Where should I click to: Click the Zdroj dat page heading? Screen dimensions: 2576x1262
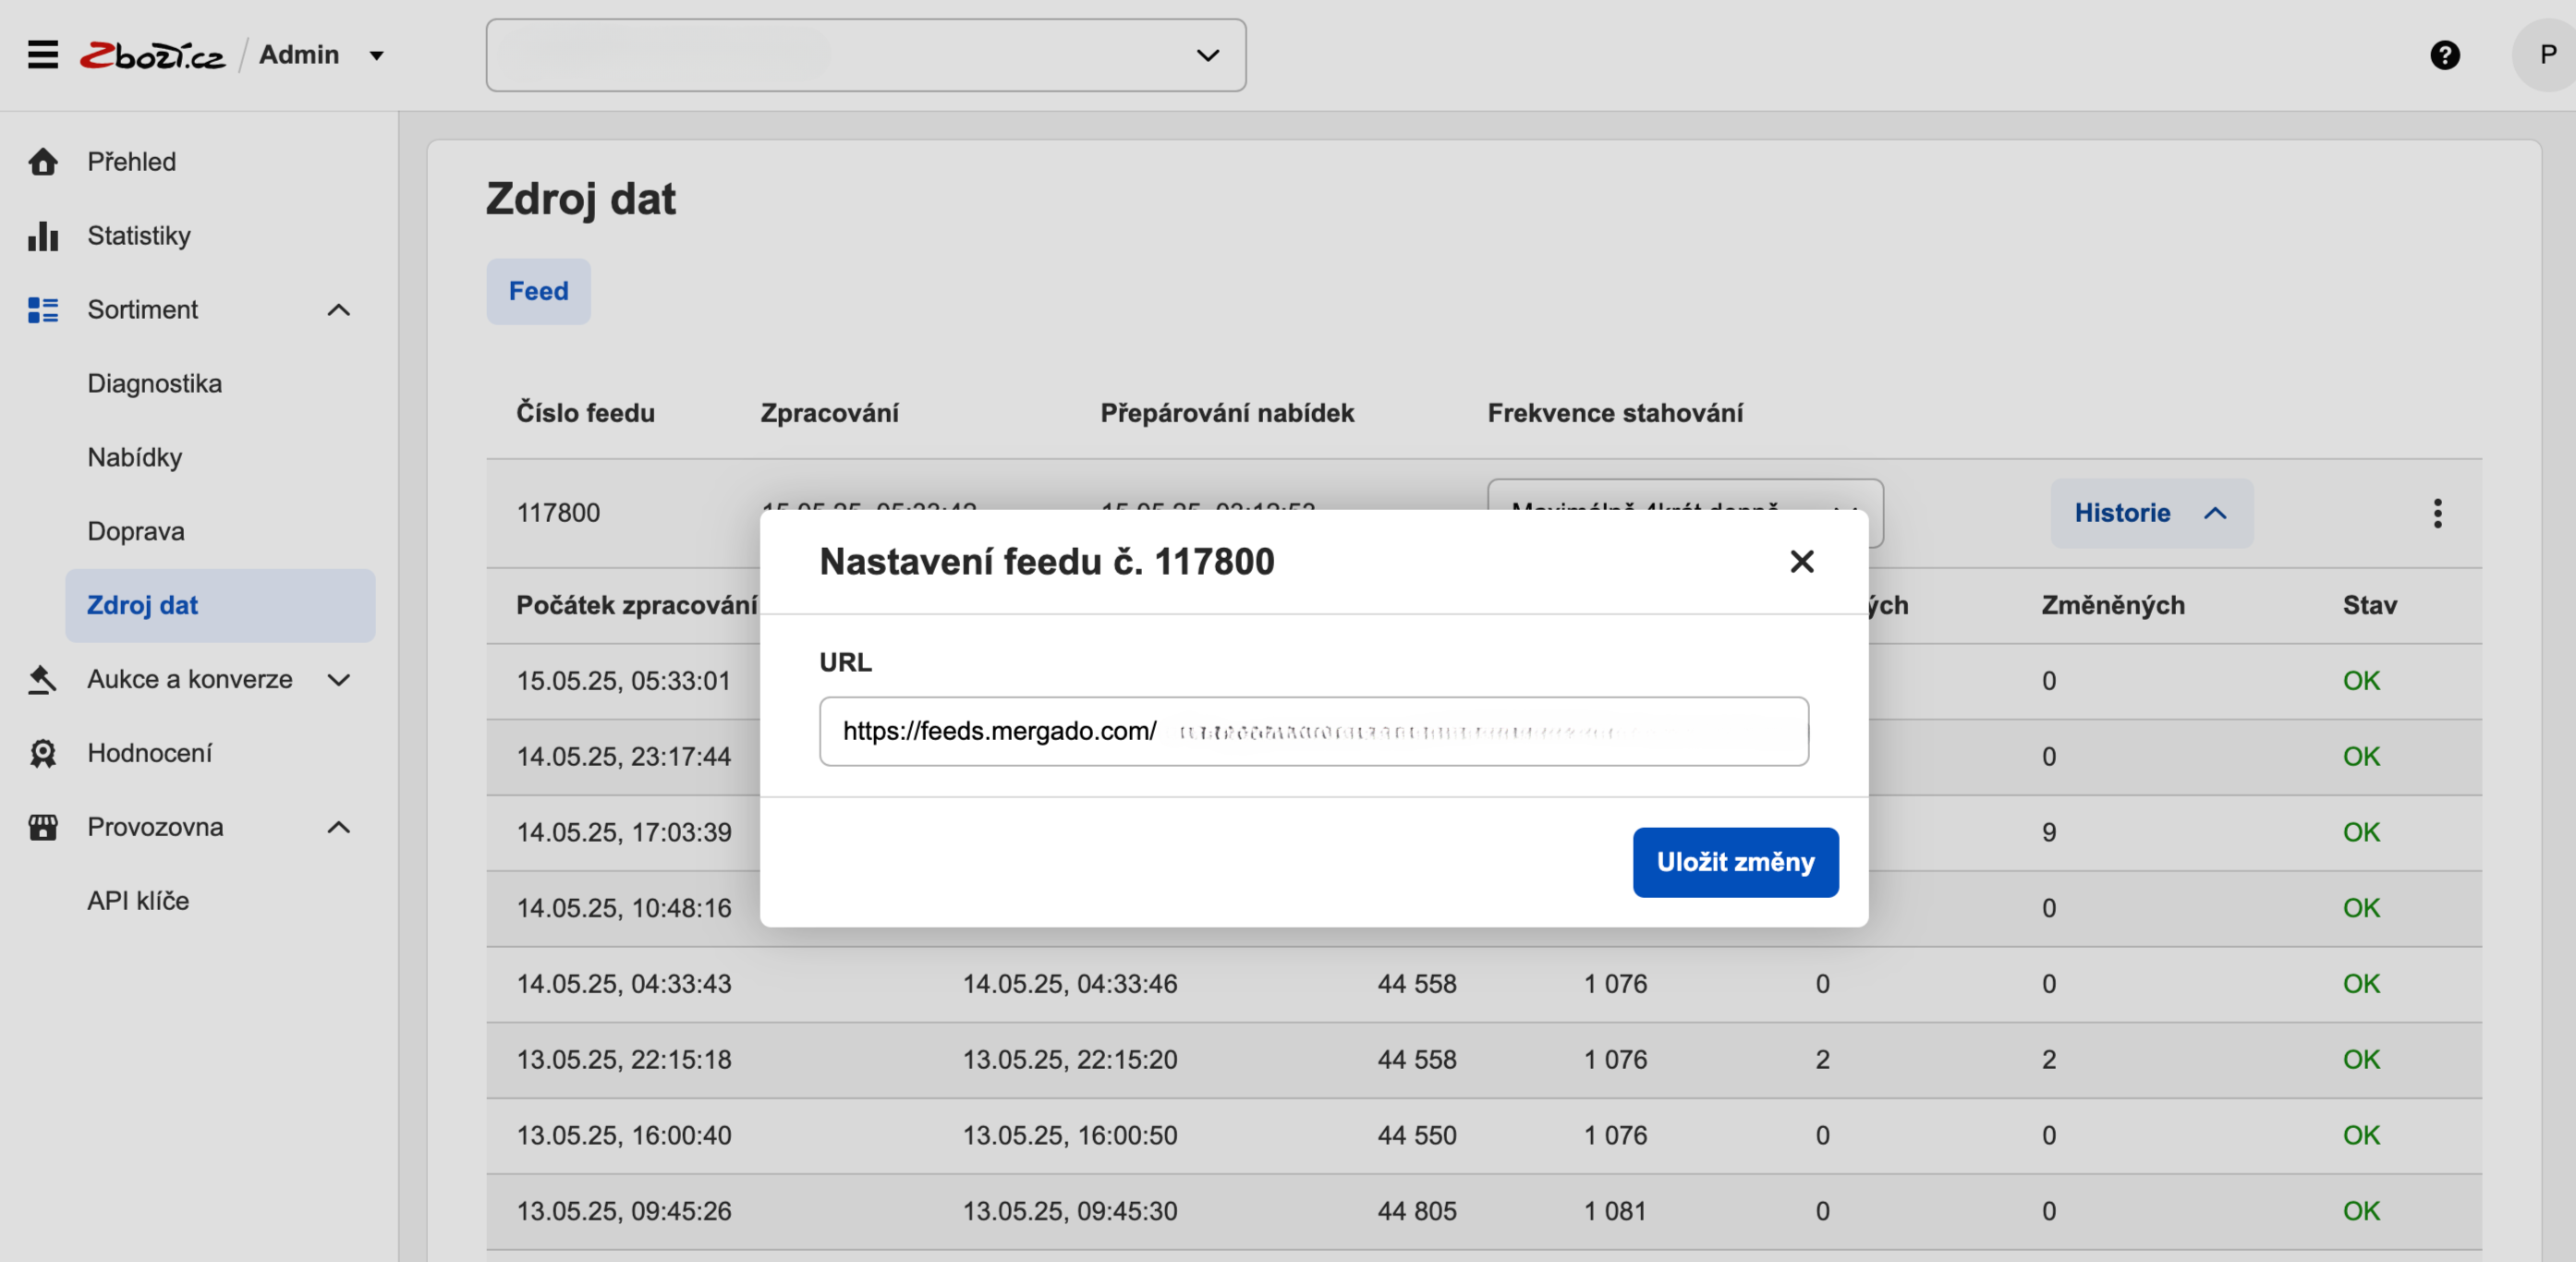tap(580, 198)
